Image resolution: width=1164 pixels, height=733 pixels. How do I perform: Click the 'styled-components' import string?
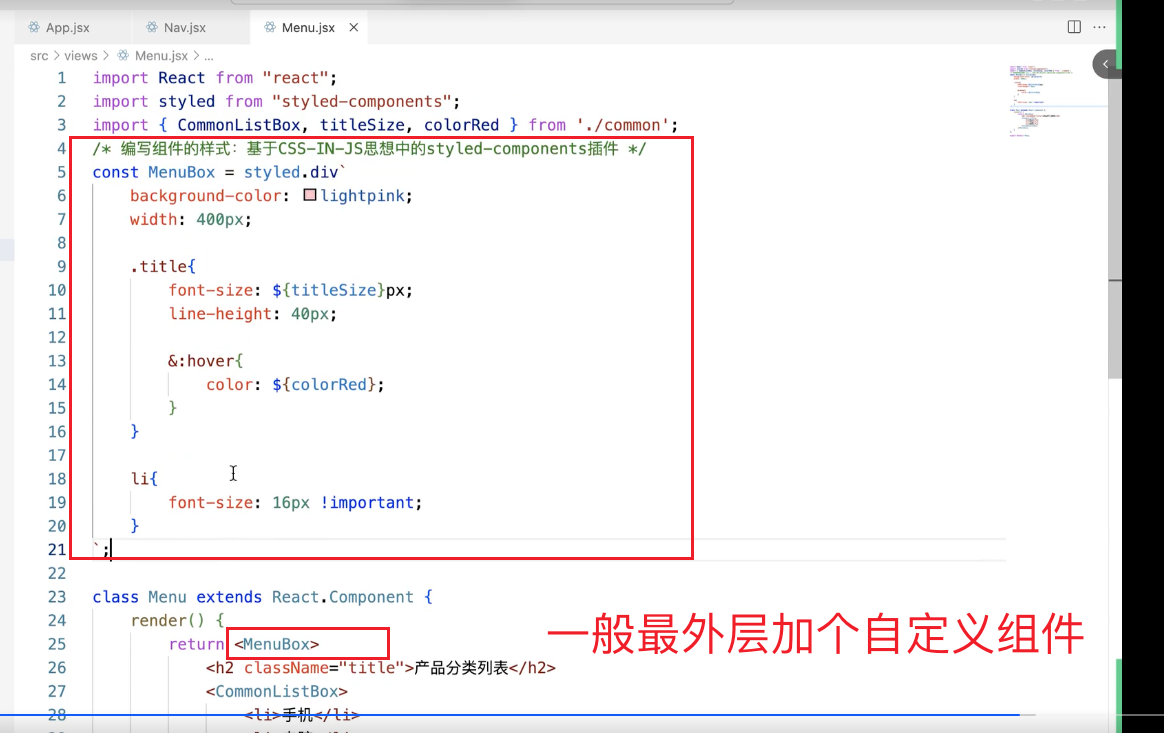(x=361, y=102)
